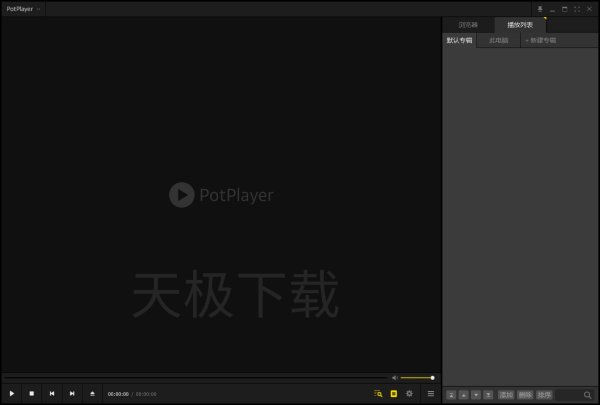Open the 默认专辑 (default album) tab
The width and height of the screenshot is (600, 405).
click(x=459, y=40)
